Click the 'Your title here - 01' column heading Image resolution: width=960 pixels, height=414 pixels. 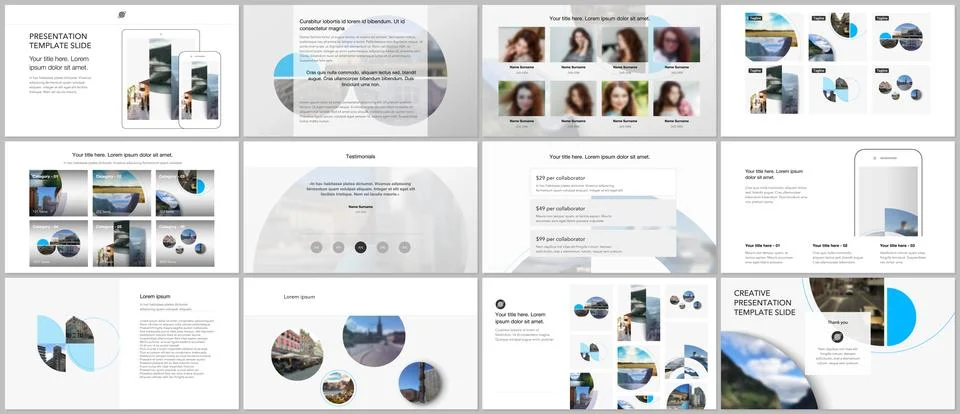(763, 245)
